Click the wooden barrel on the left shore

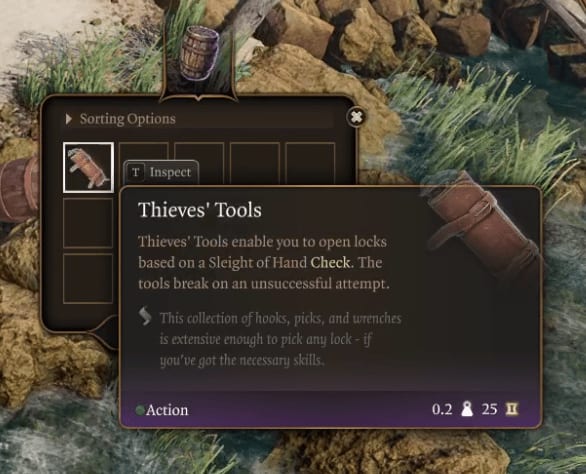click(x=19, y=189)
